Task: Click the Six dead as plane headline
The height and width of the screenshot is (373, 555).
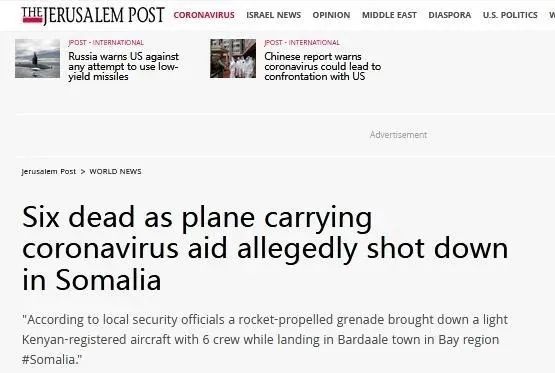Action: click(x=265, y=248)
